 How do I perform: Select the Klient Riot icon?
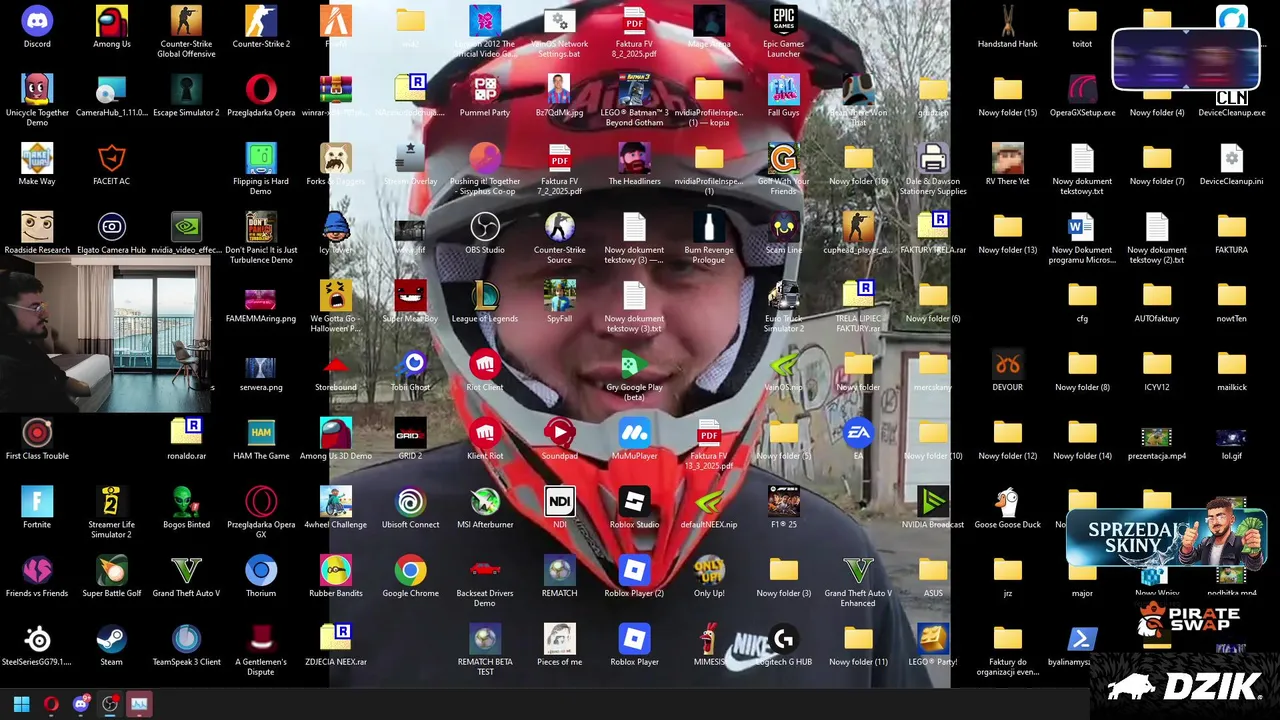[x=485, y=439]
